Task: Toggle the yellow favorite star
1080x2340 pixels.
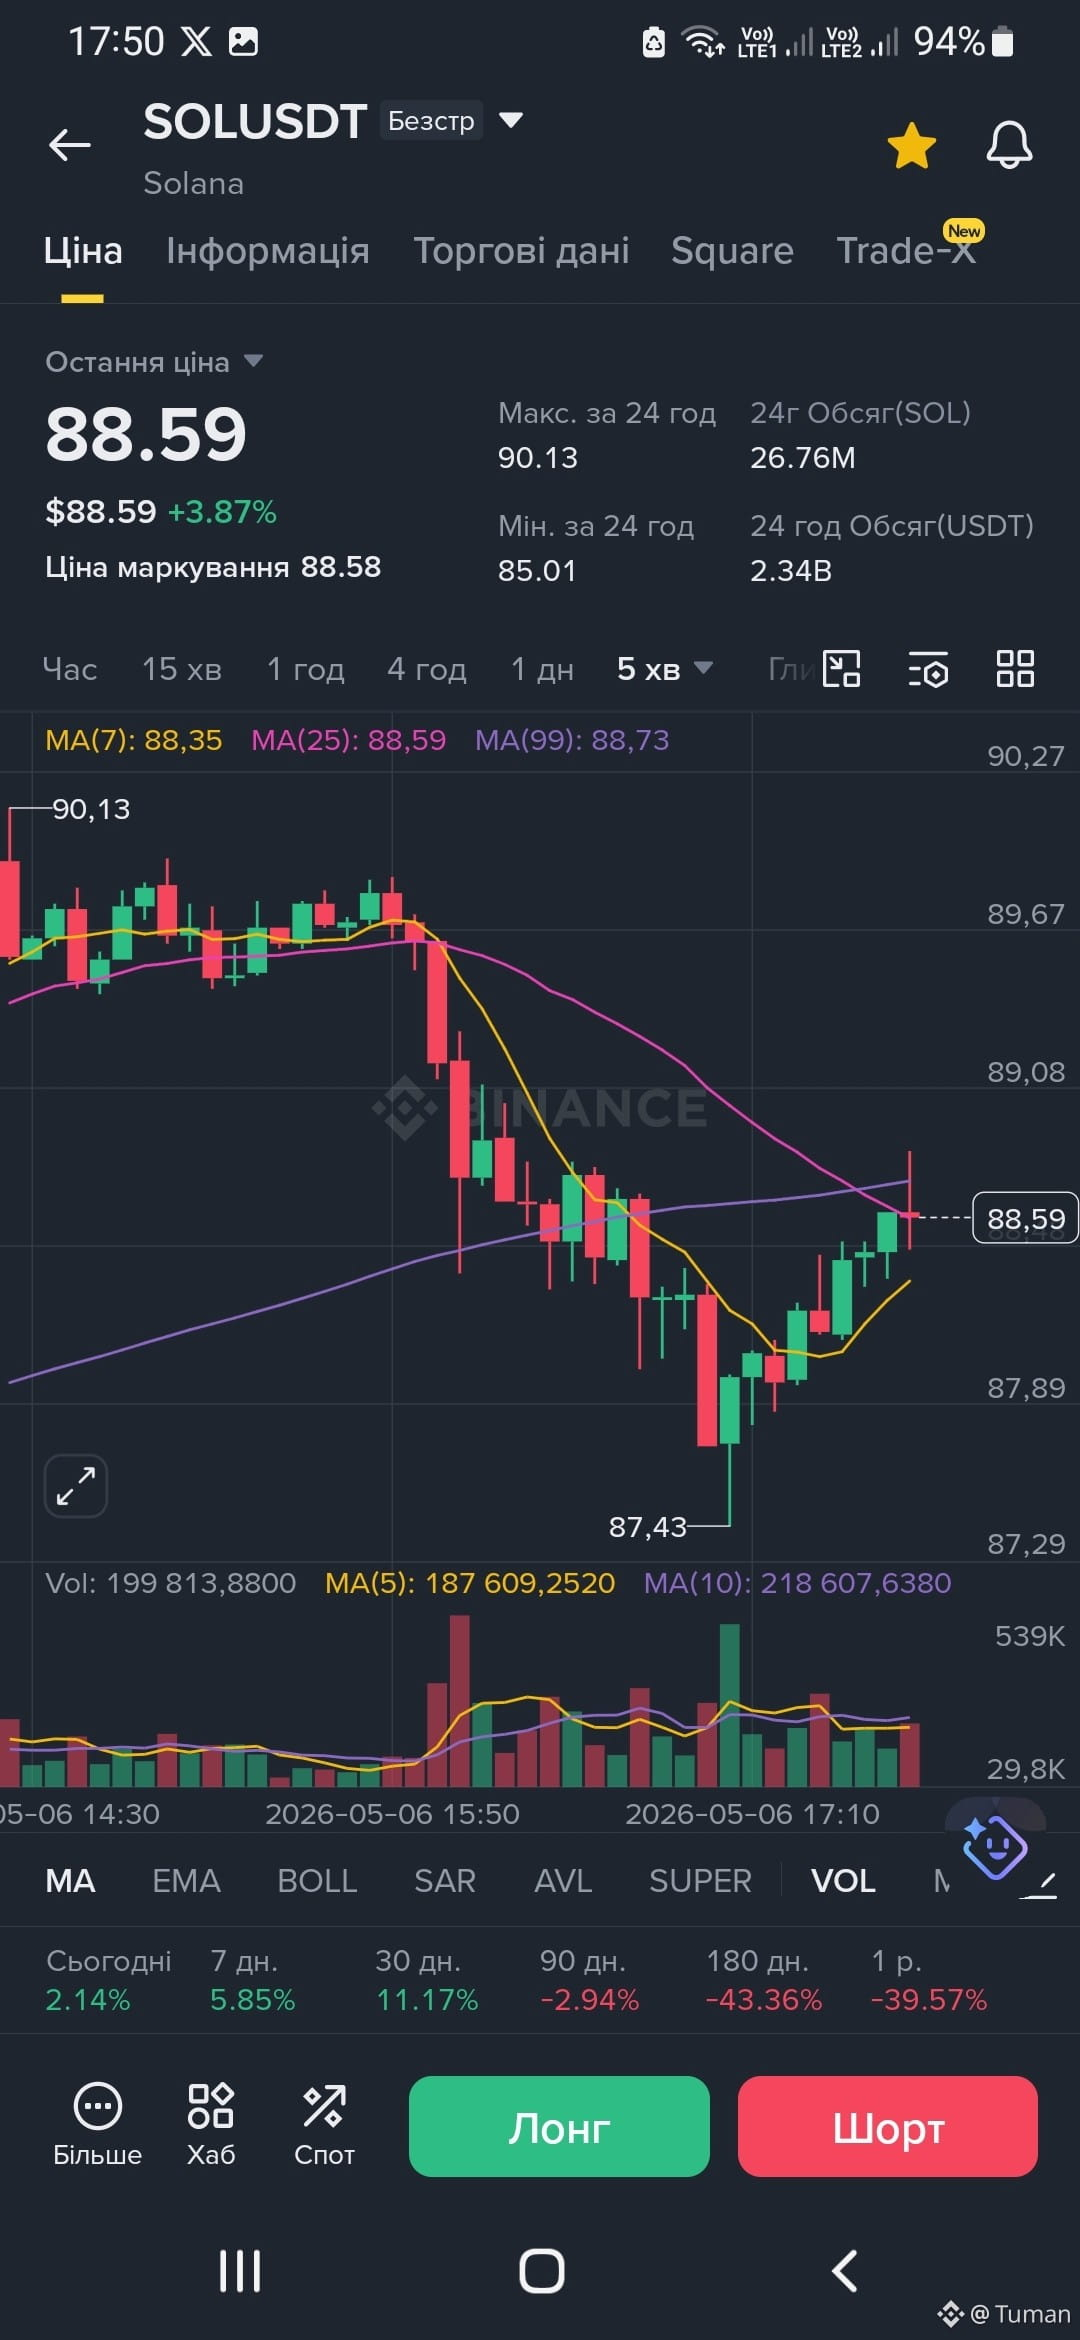Action: [x=911, y=146]
